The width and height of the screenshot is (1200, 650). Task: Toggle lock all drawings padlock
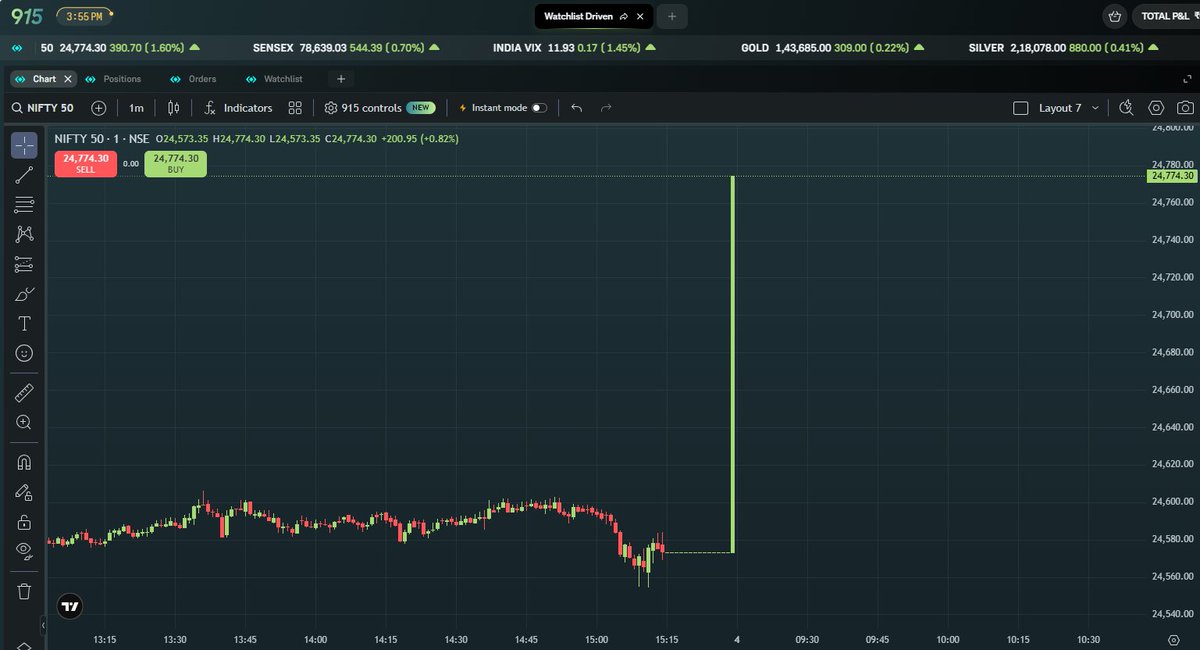pyautogui.click(x=25, y=521)
